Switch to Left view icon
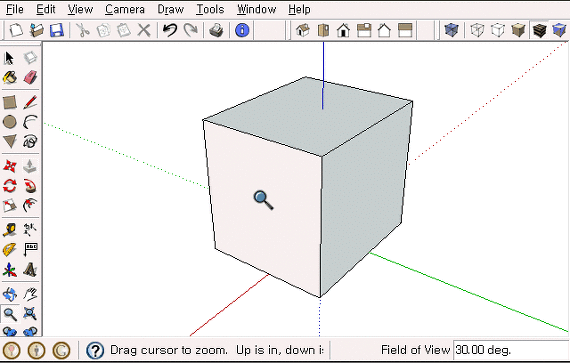 (x=405, y=30)
